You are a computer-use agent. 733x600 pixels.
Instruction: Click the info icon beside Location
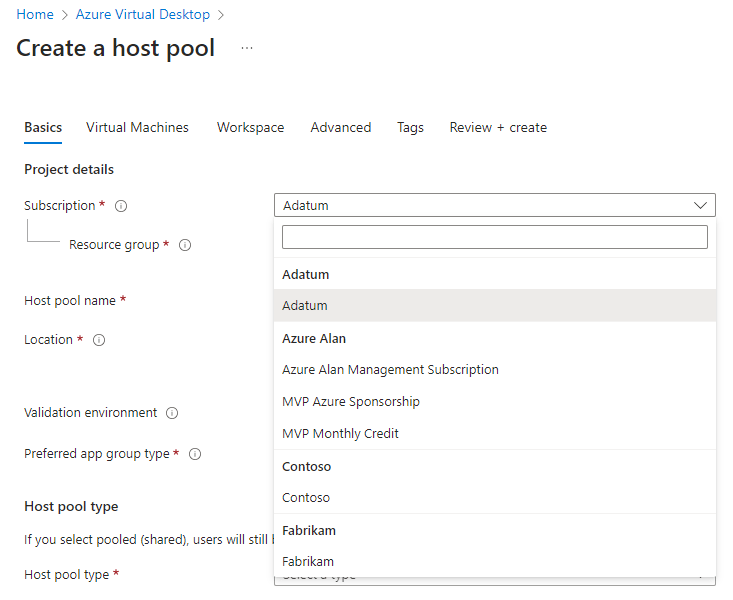(x=99, y=340)
